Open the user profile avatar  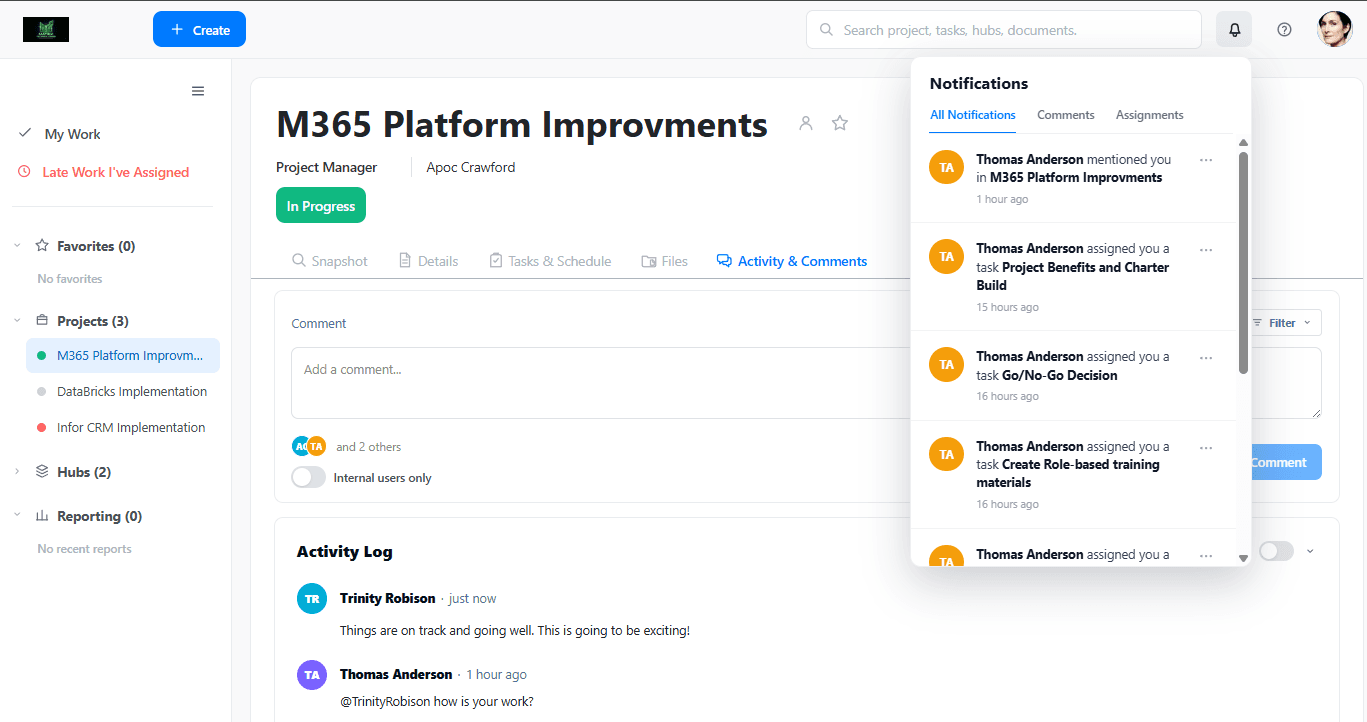pos(1335,30)
